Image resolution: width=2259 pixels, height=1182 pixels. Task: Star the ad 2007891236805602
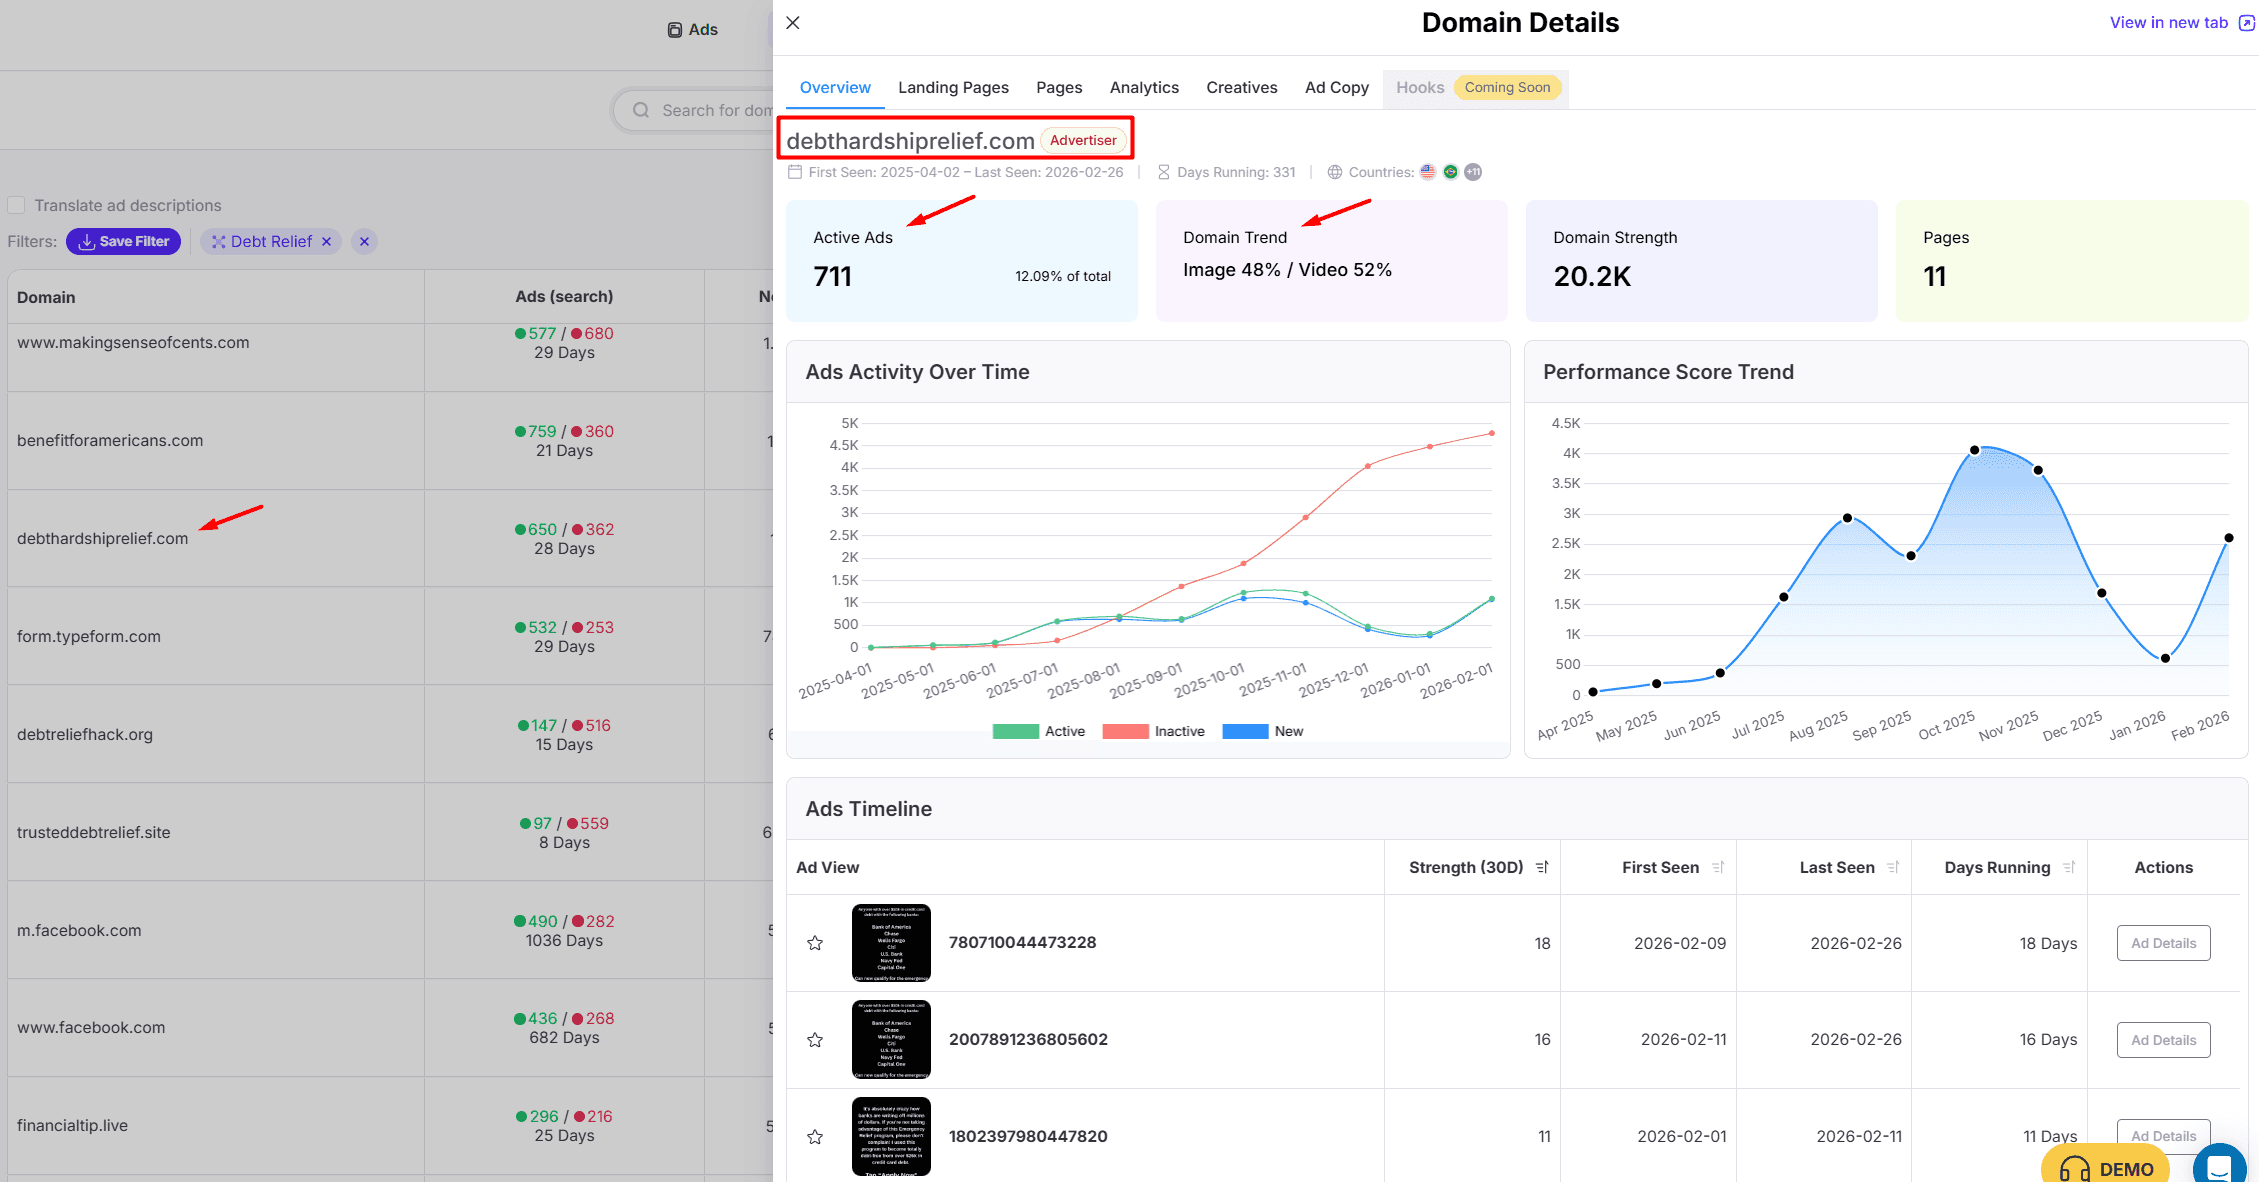pyautogui.click(x=815, y=1040)
